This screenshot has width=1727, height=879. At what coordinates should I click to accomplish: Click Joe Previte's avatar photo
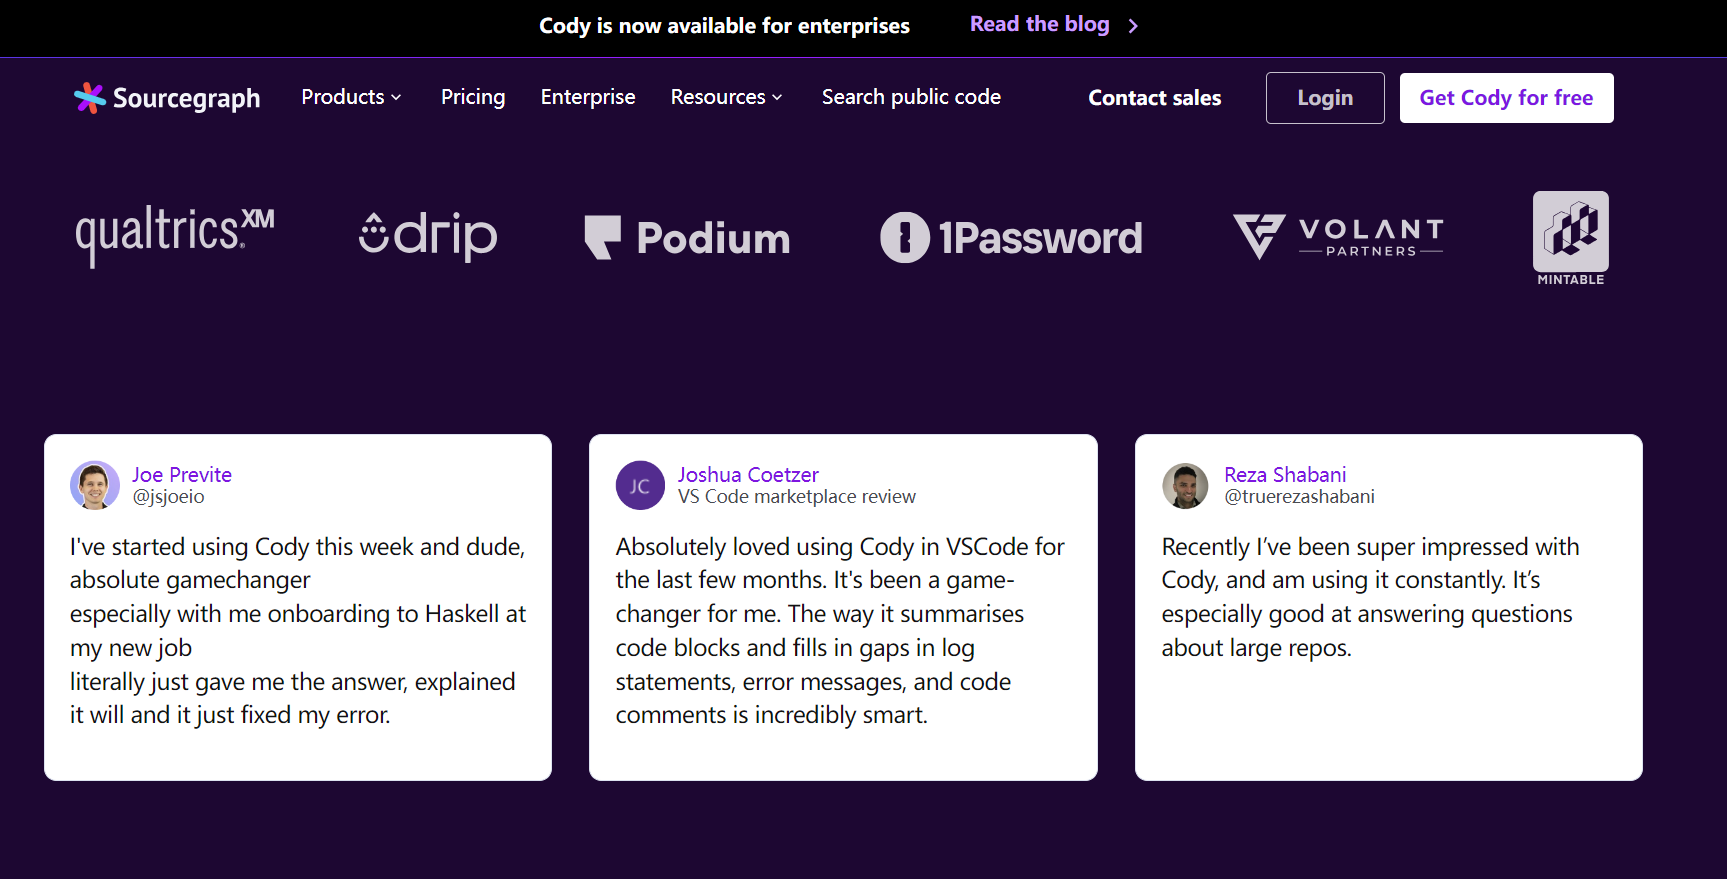click(x=95, y=485)
